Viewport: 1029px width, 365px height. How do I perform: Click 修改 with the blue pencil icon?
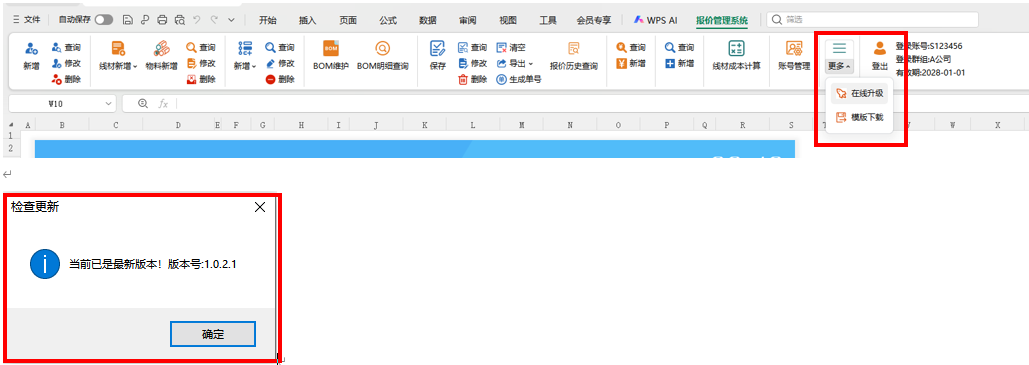point(280,64)
